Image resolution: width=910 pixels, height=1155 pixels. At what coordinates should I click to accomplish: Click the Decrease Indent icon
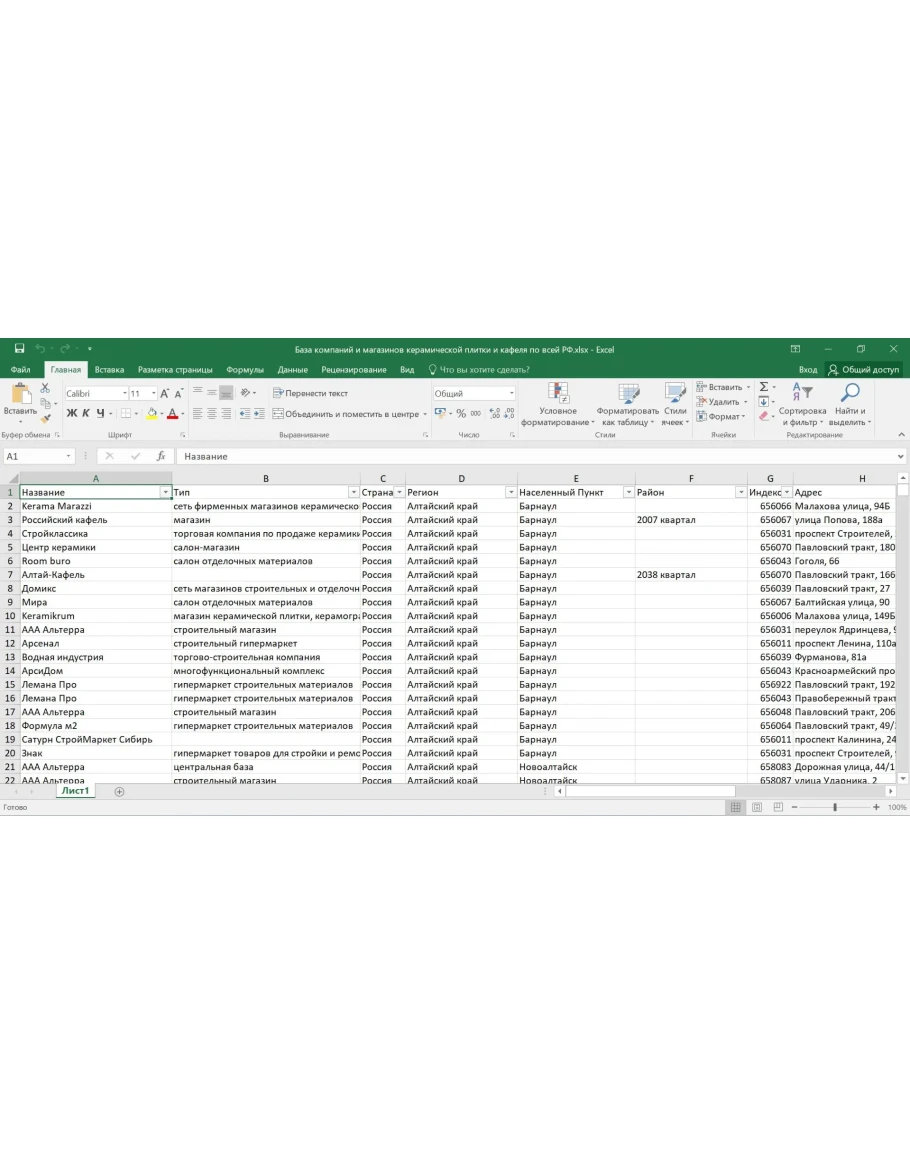point(245,413)
